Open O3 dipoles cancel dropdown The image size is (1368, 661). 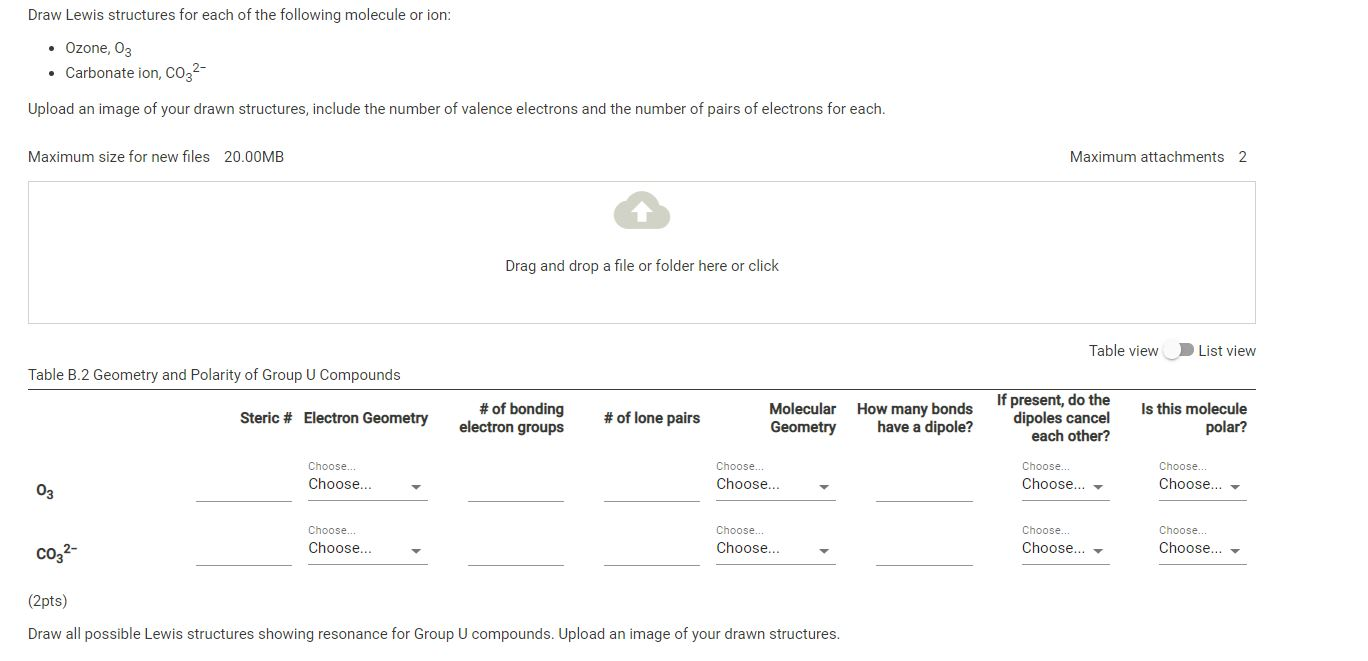pos(1065,484)
